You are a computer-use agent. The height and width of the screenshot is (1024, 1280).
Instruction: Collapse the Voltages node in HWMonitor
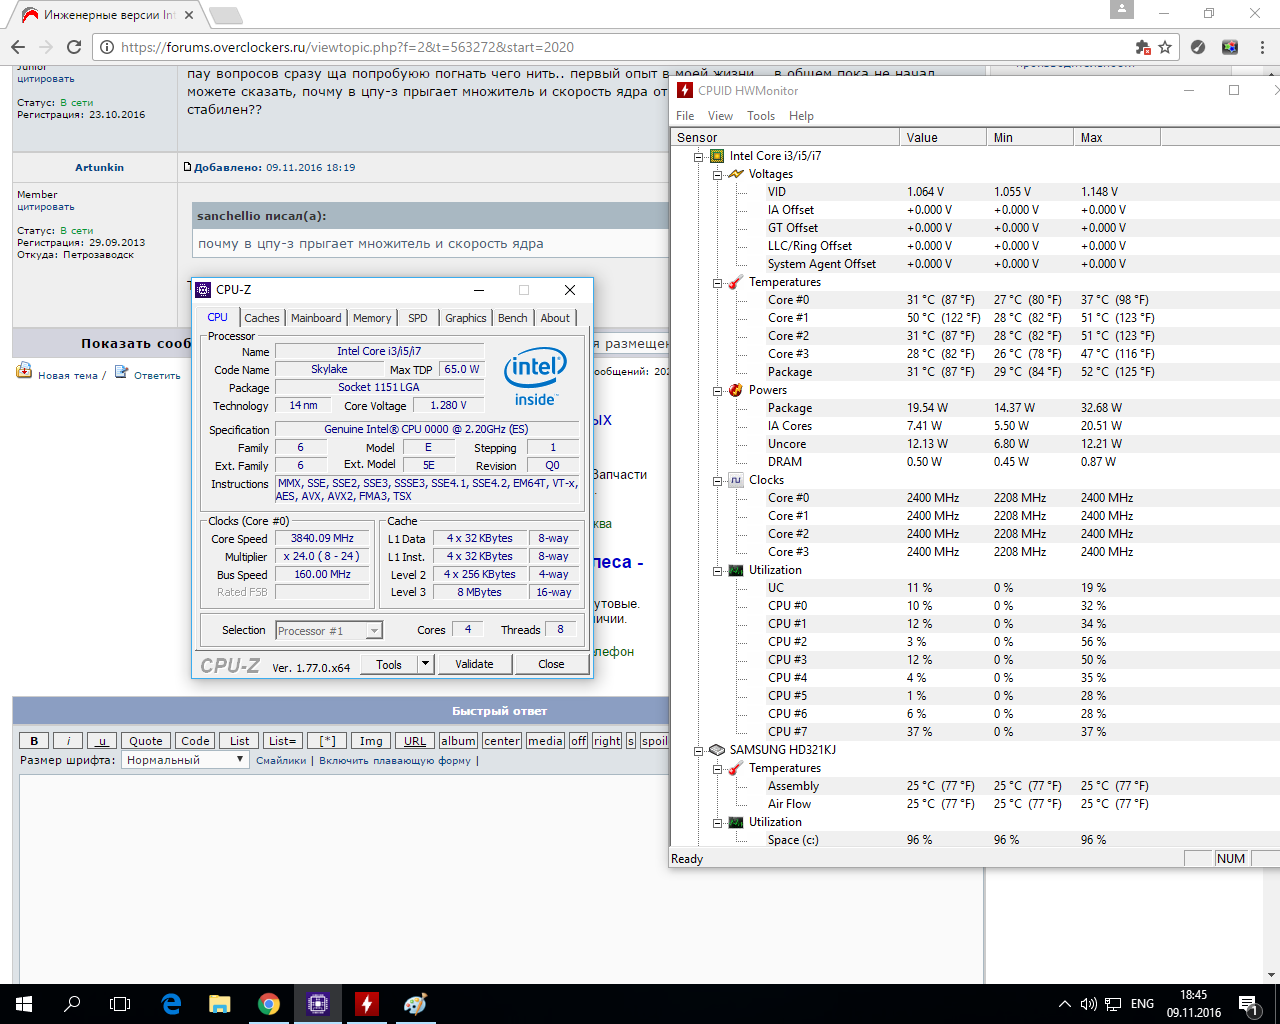click(x=717, y=175)
